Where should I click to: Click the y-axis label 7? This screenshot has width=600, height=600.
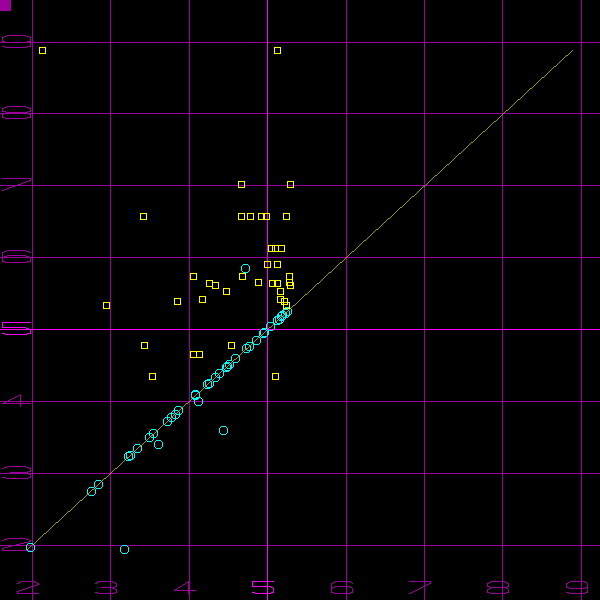[x=16, y=185]
